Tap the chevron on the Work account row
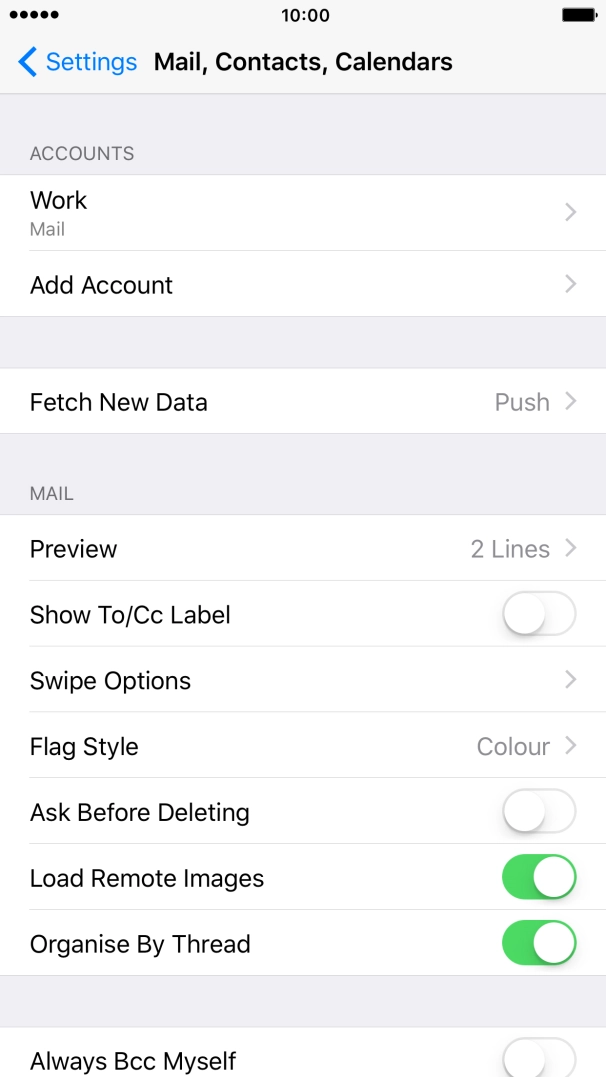 (570, 212)
